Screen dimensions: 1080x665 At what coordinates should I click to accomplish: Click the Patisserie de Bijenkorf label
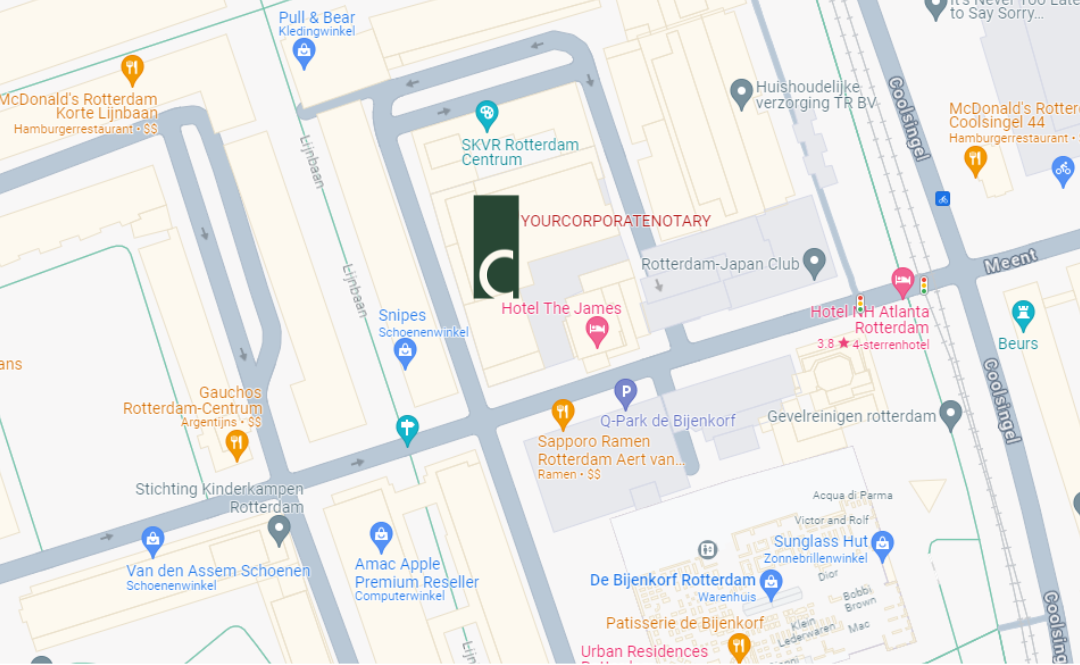(685, 623)
